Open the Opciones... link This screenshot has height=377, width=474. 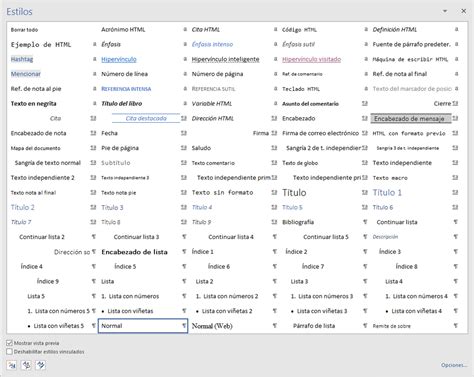454,365
